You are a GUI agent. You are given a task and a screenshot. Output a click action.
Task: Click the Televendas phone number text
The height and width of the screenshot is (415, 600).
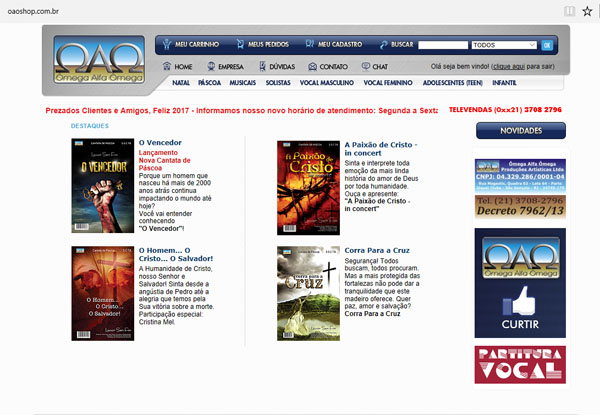[x=505, y=110]
